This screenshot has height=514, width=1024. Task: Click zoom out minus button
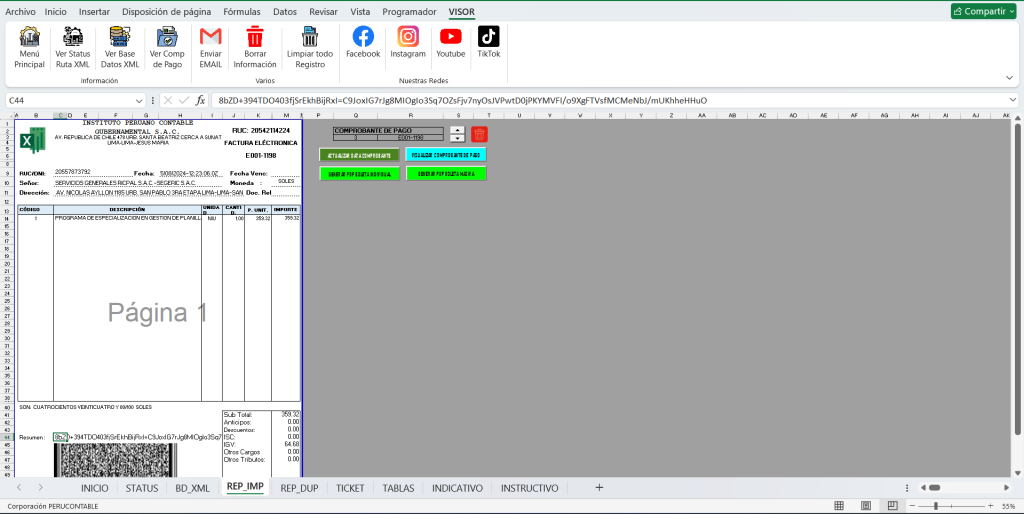[x=910, y=506]
